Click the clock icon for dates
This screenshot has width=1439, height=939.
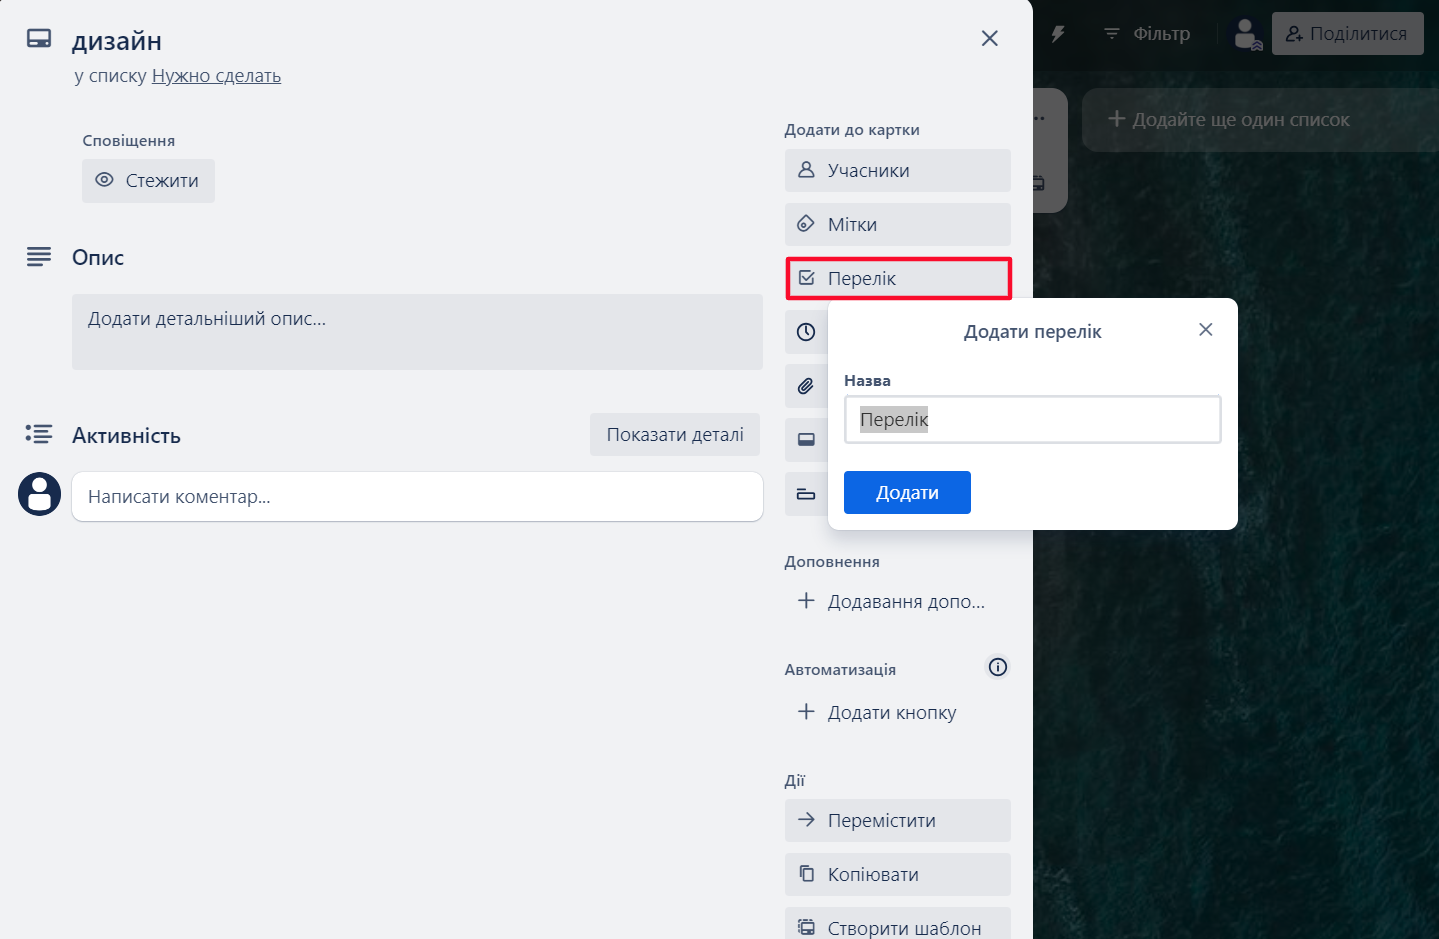(x=806, y=331)
